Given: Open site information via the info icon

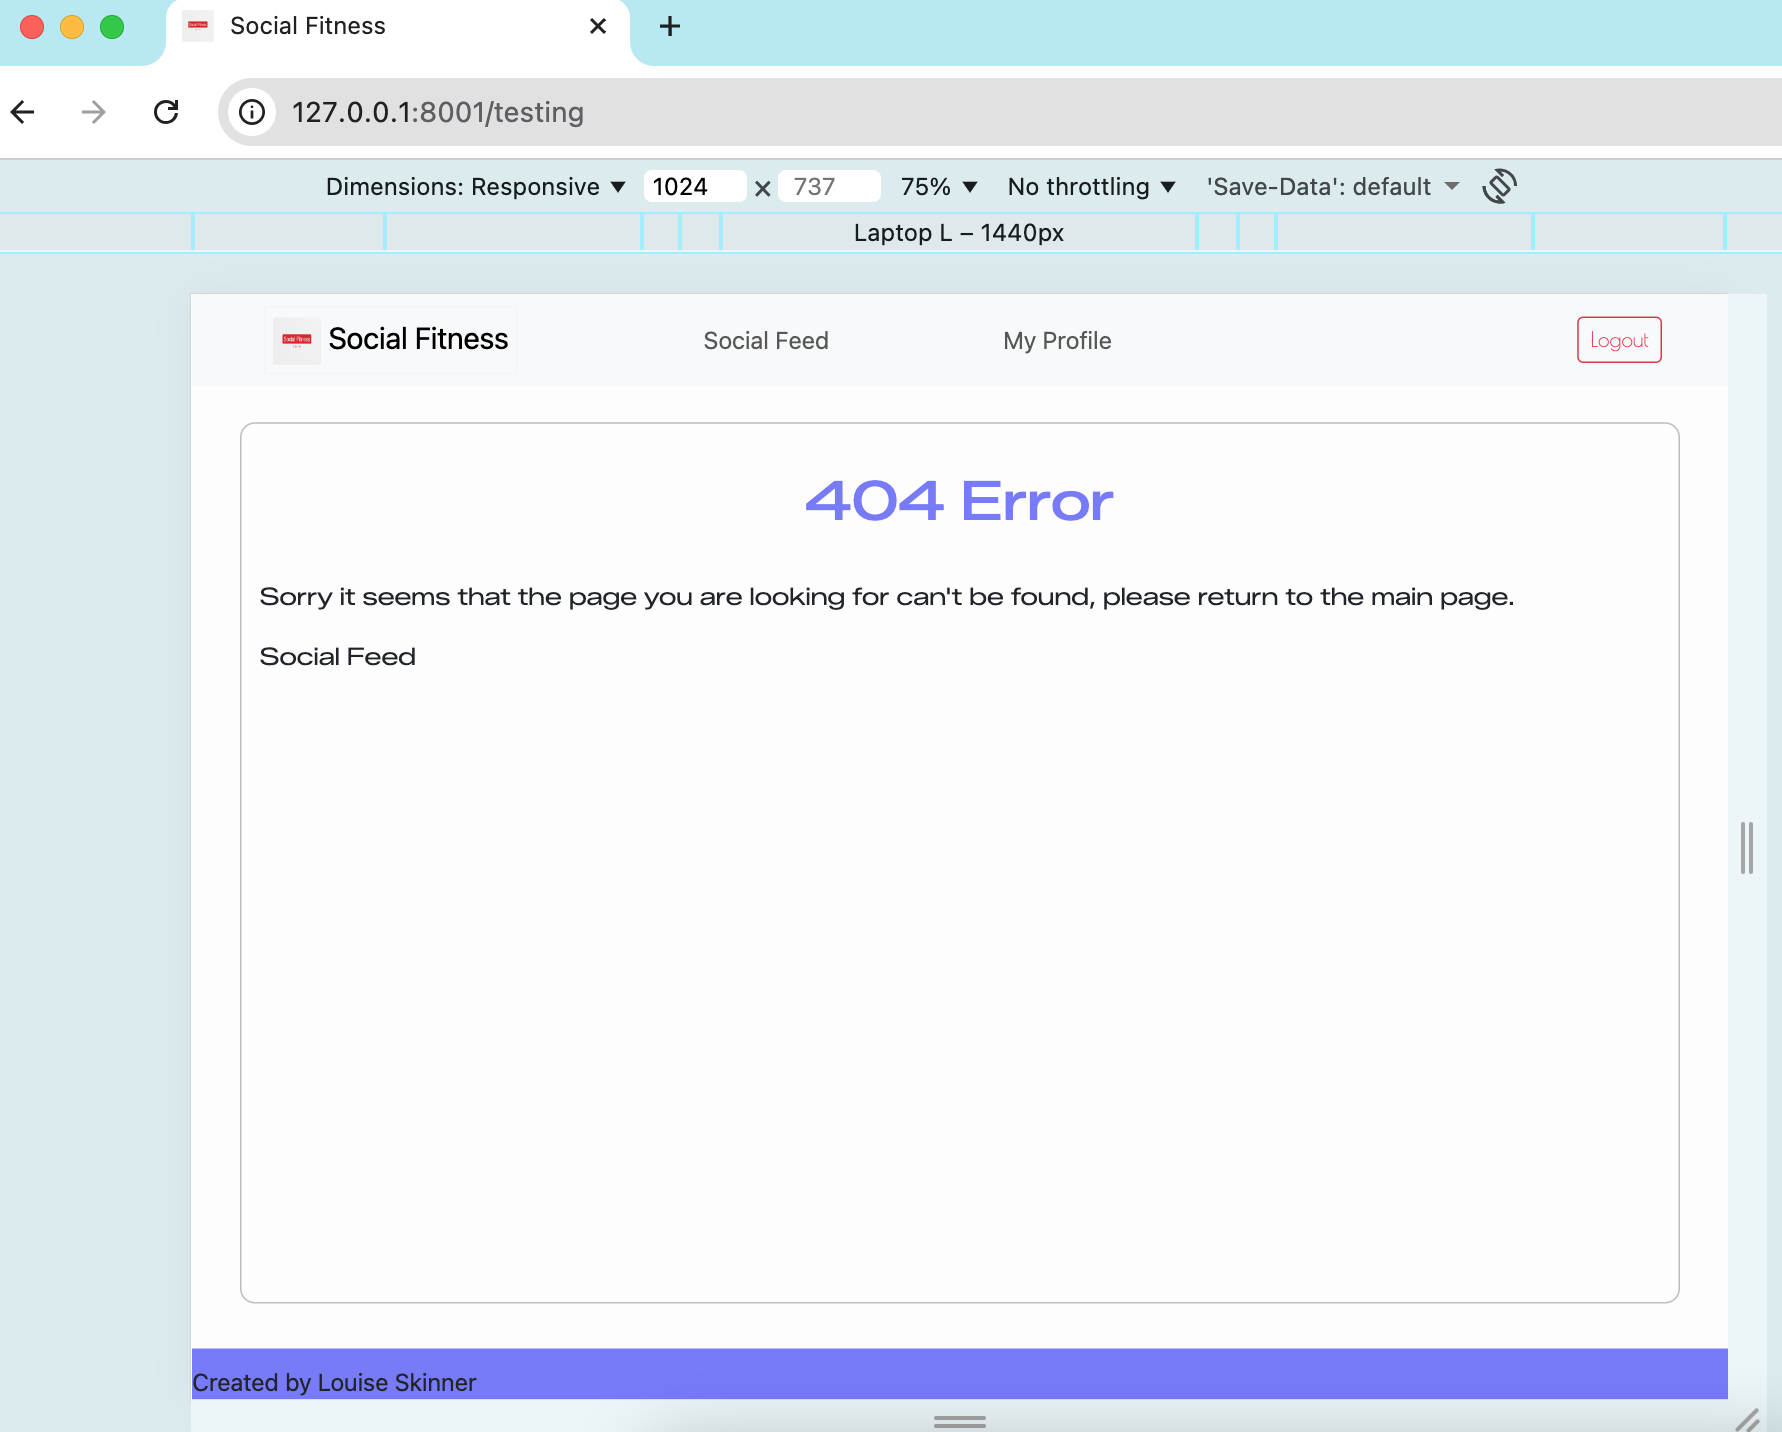Looking at the screenshot, I should point(251,112).
